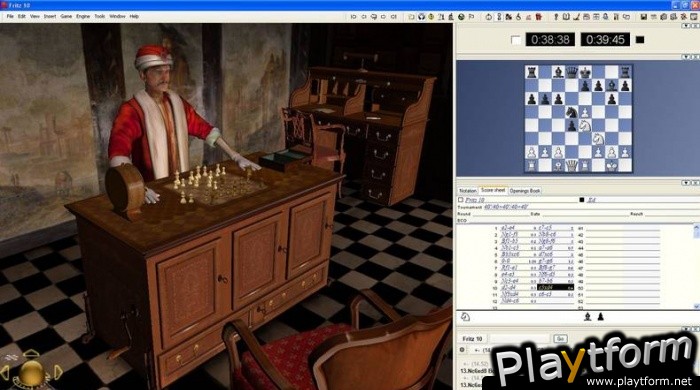Click the white checkbox beside Fritz 10 on score sheet

[461, 200]
